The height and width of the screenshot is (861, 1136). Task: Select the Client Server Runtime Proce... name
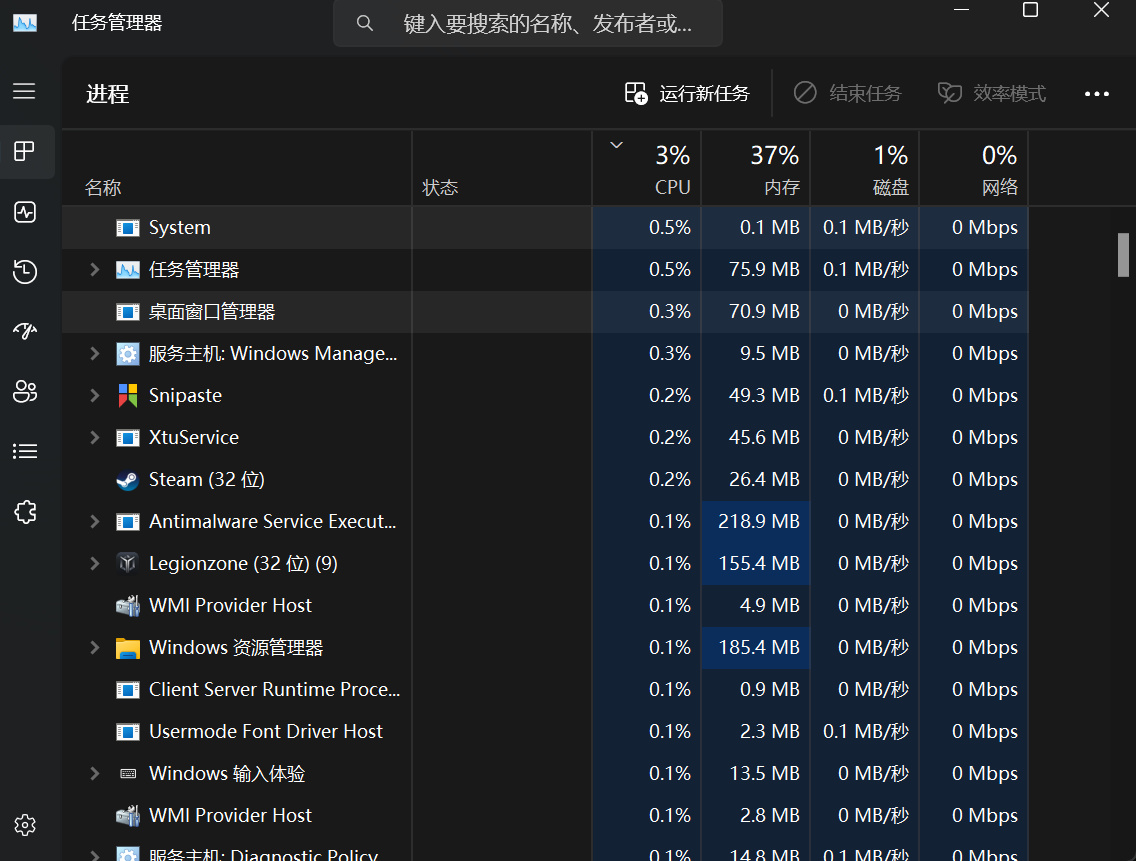pos(274,690)
